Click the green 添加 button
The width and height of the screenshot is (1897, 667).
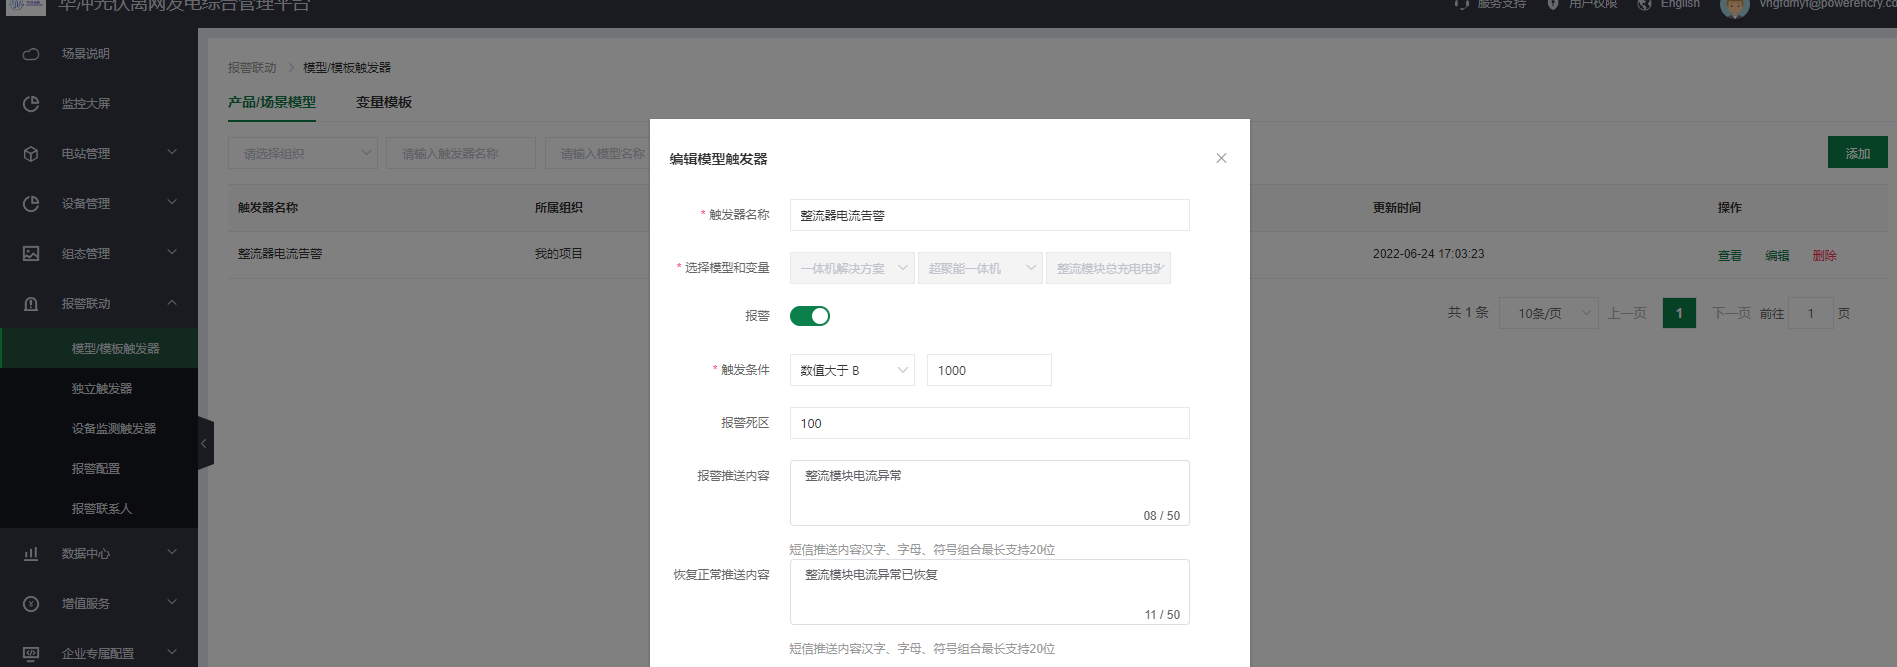pos(1857,153)
